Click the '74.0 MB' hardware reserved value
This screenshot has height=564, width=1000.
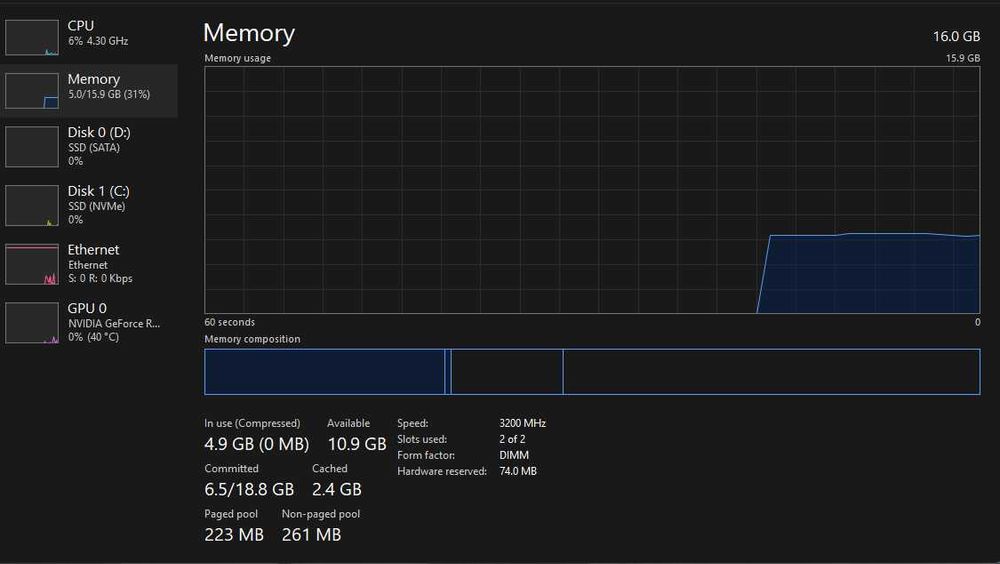point(518,471)
